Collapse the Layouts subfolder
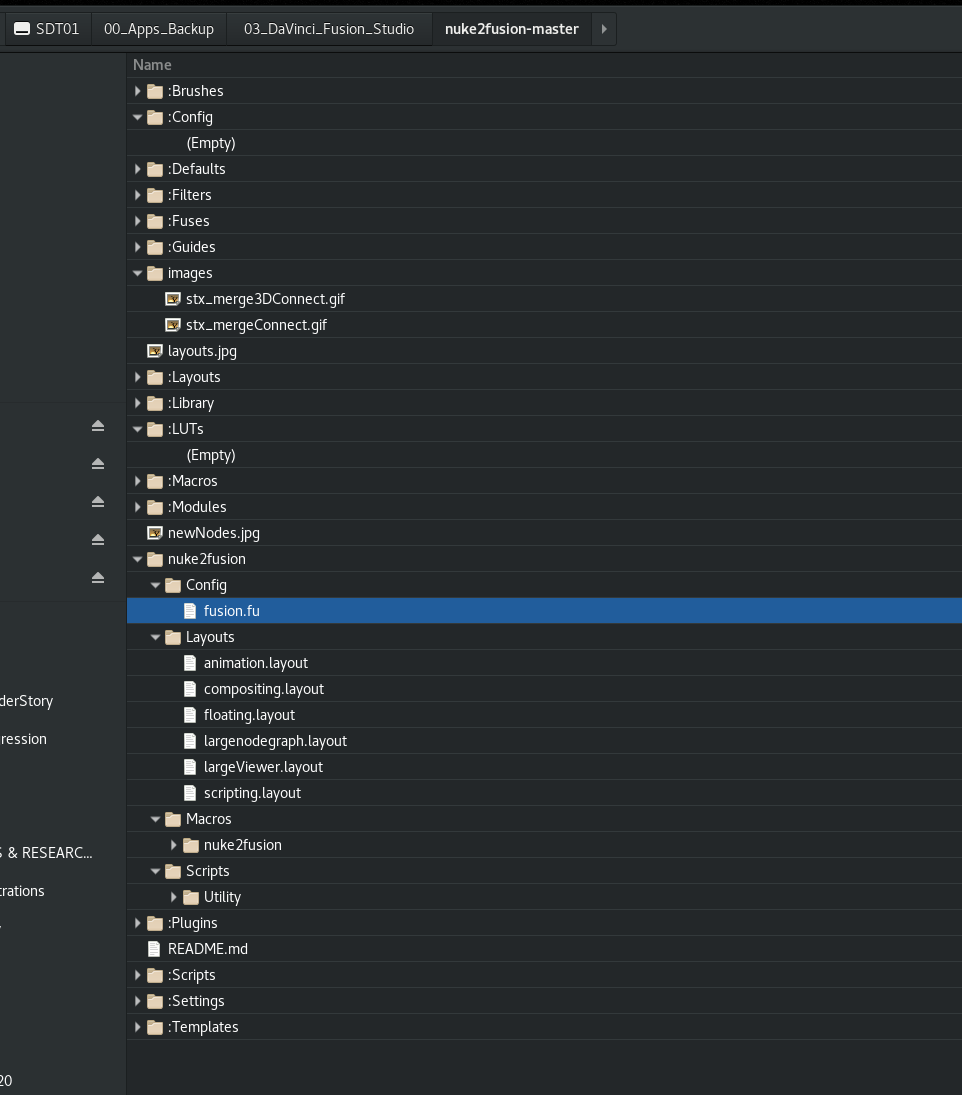 pyautogui.click(x=156, y=637)
